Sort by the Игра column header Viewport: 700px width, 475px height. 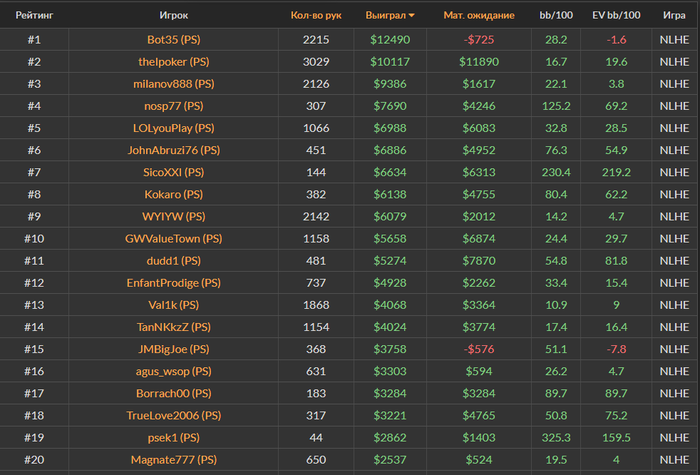coord(673,16)
